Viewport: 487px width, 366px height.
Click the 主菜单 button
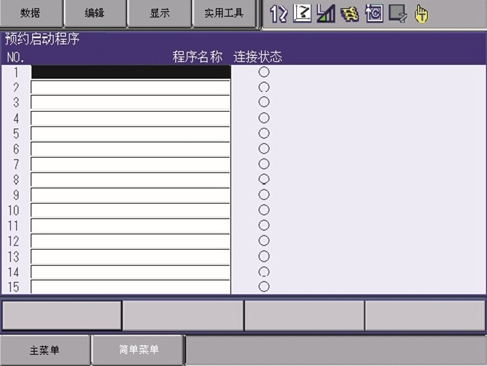(x=45, y=350)
